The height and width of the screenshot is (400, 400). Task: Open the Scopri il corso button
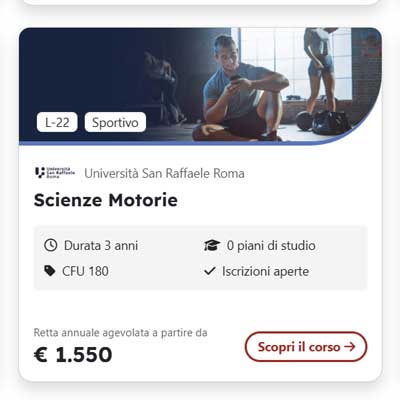click(x=306, y=347)
